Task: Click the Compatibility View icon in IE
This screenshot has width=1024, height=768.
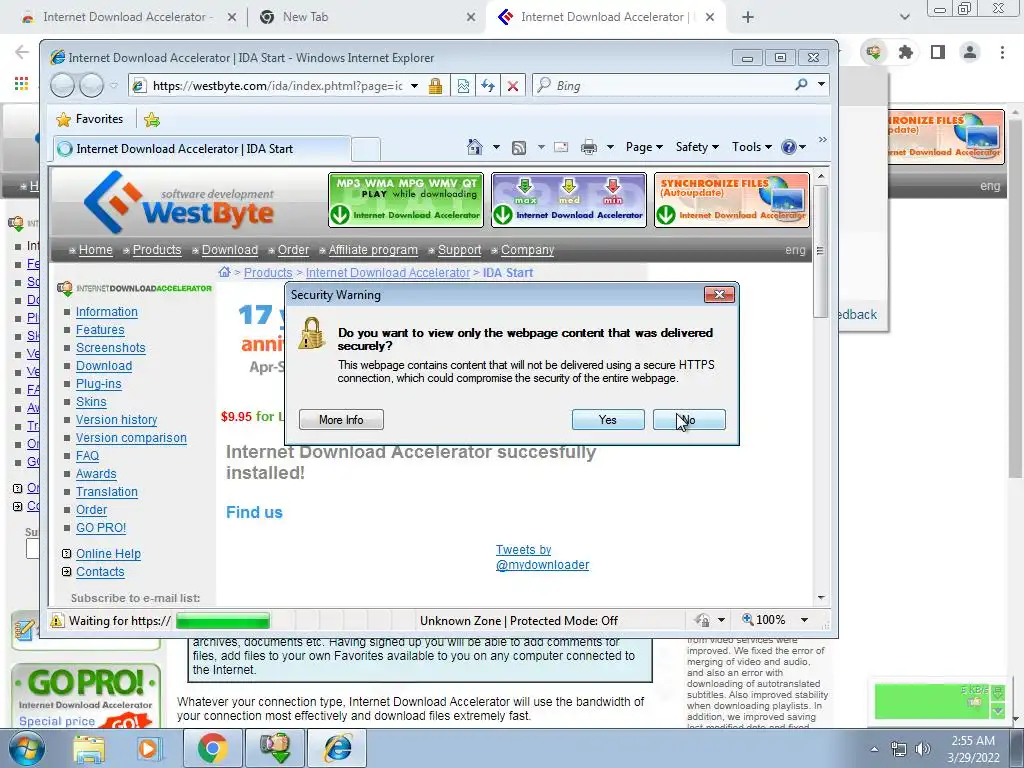Action: (x=463, y=86)
